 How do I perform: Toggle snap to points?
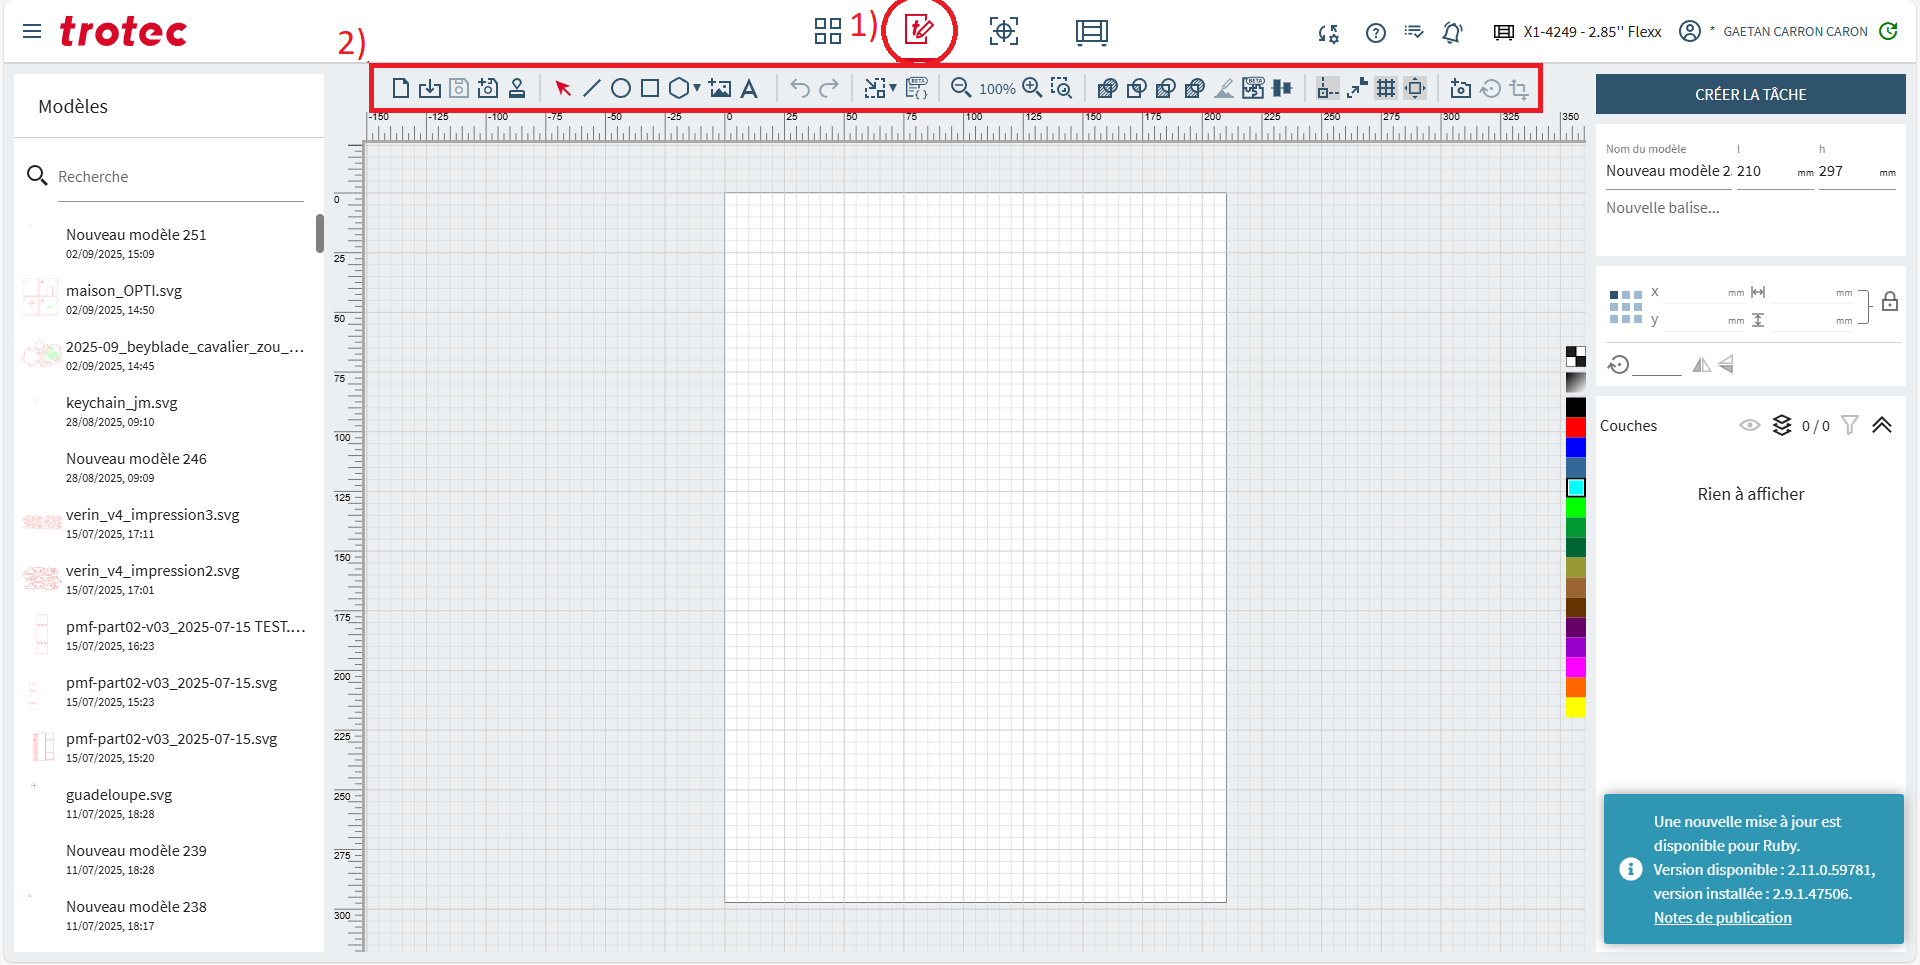(x=1357, y=88)
